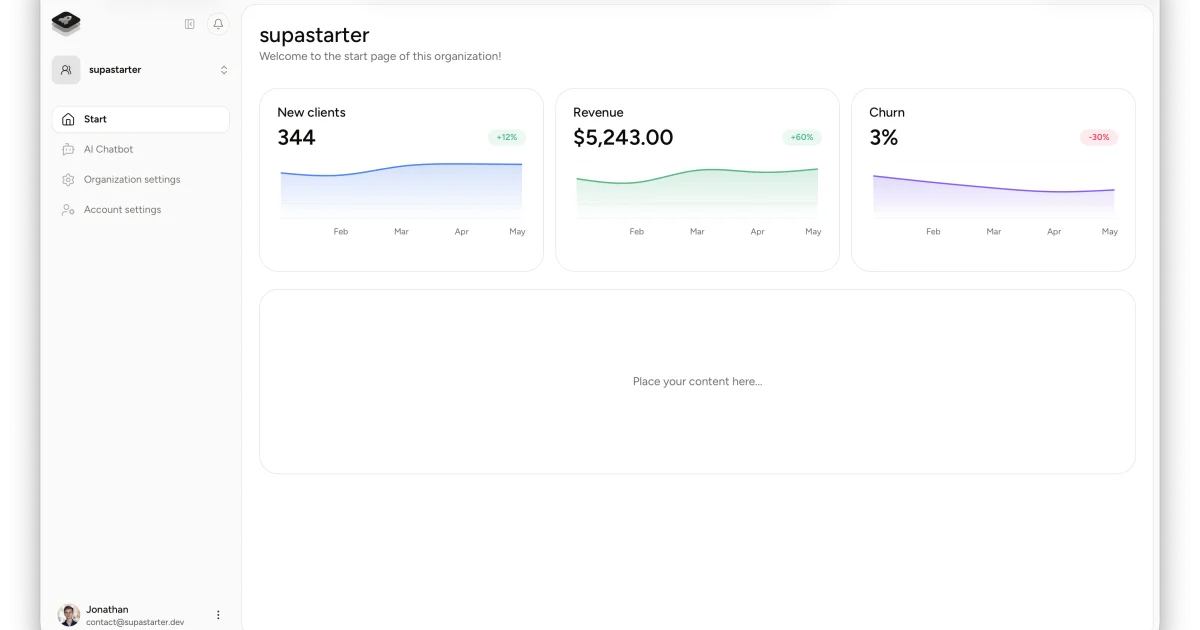Click the New clients card title
This screenshot has width=1200, height=630.
(x=311, y=112)
